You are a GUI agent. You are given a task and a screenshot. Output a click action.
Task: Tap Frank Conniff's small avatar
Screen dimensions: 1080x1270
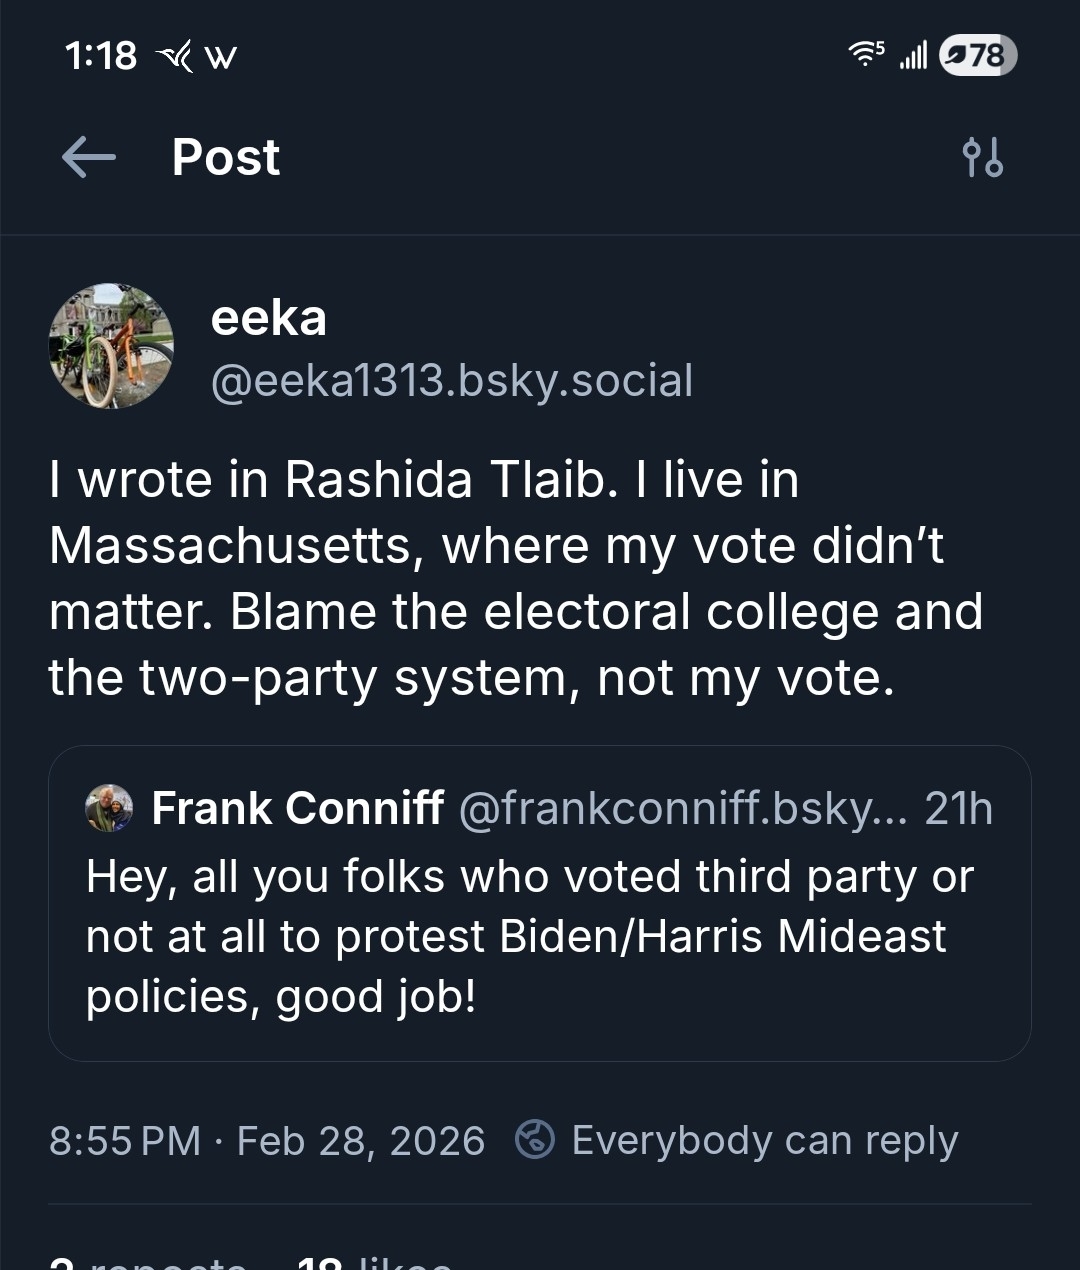[109, 808]
